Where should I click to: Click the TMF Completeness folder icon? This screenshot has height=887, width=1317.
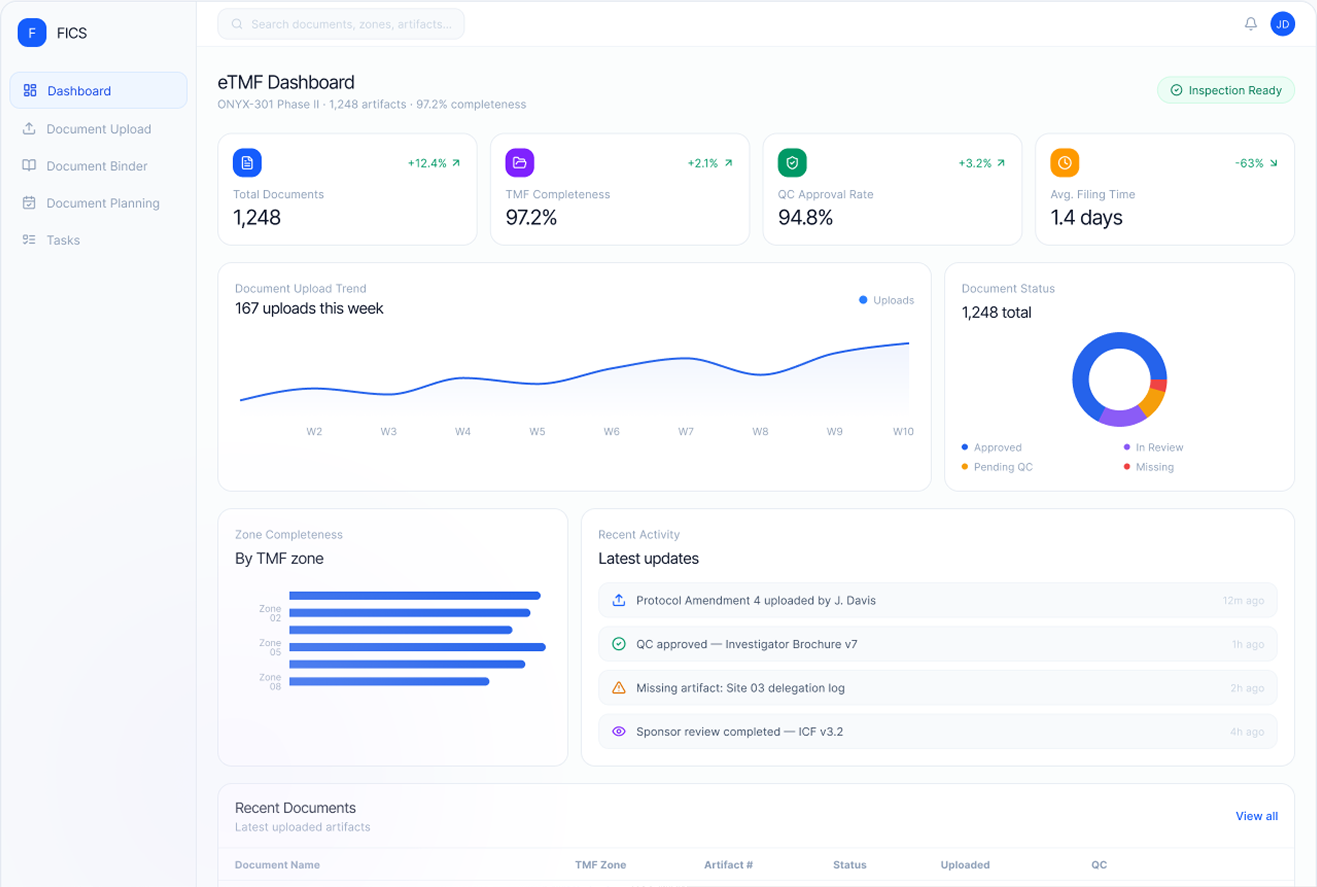(x=520, y=163)
